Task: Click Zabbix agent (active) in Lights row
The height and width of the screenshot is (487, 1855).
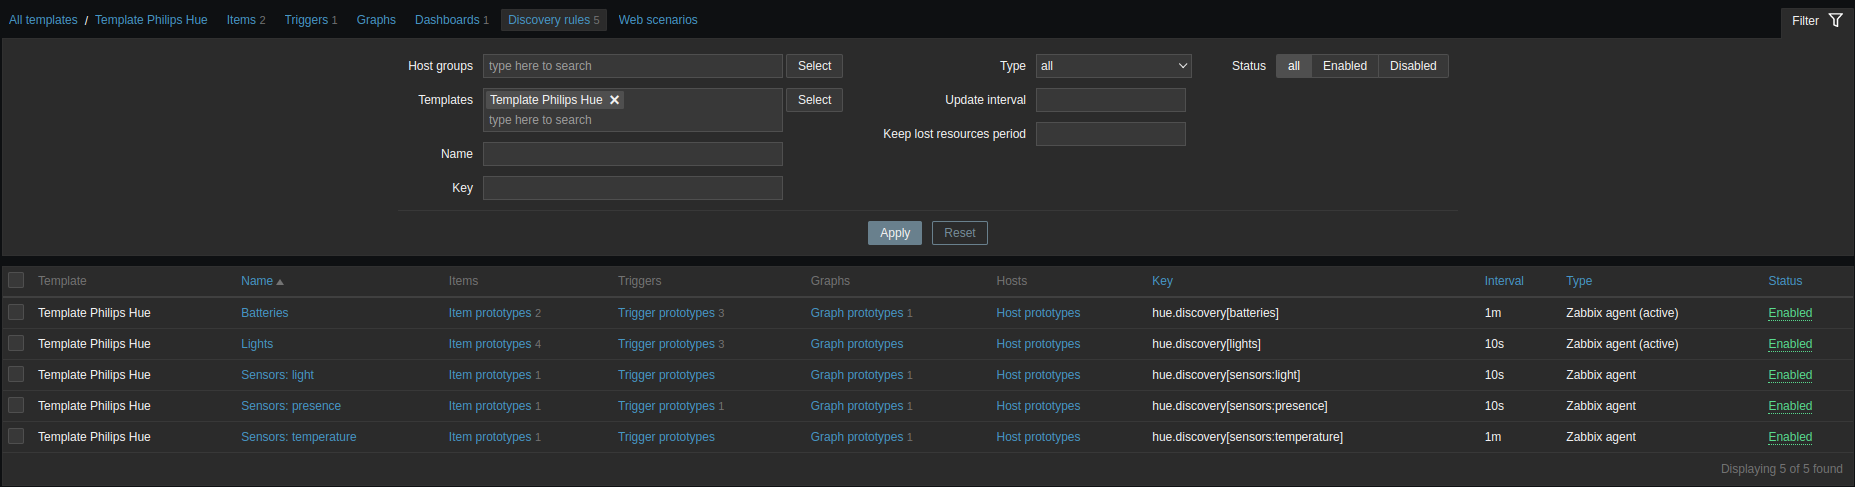Action: tap(1622, 344)
